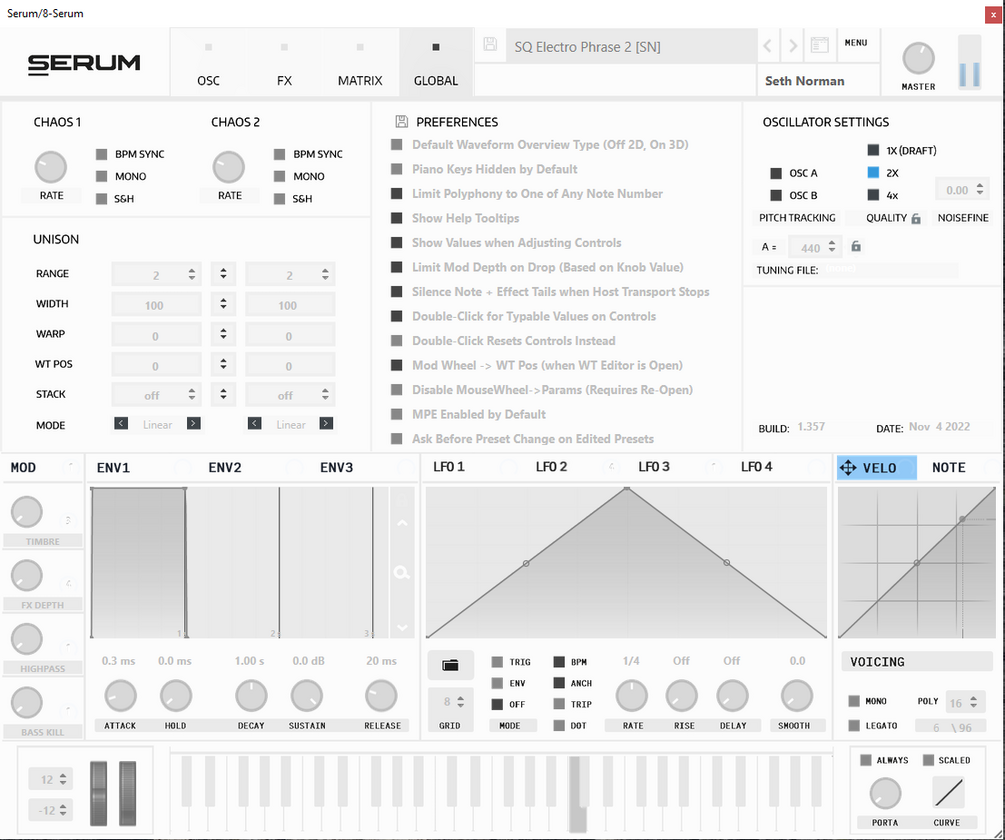Toggle Piano Keys Hidden by Default
The height and width of the screenshot is (840, 1005).
click(397, 169)
